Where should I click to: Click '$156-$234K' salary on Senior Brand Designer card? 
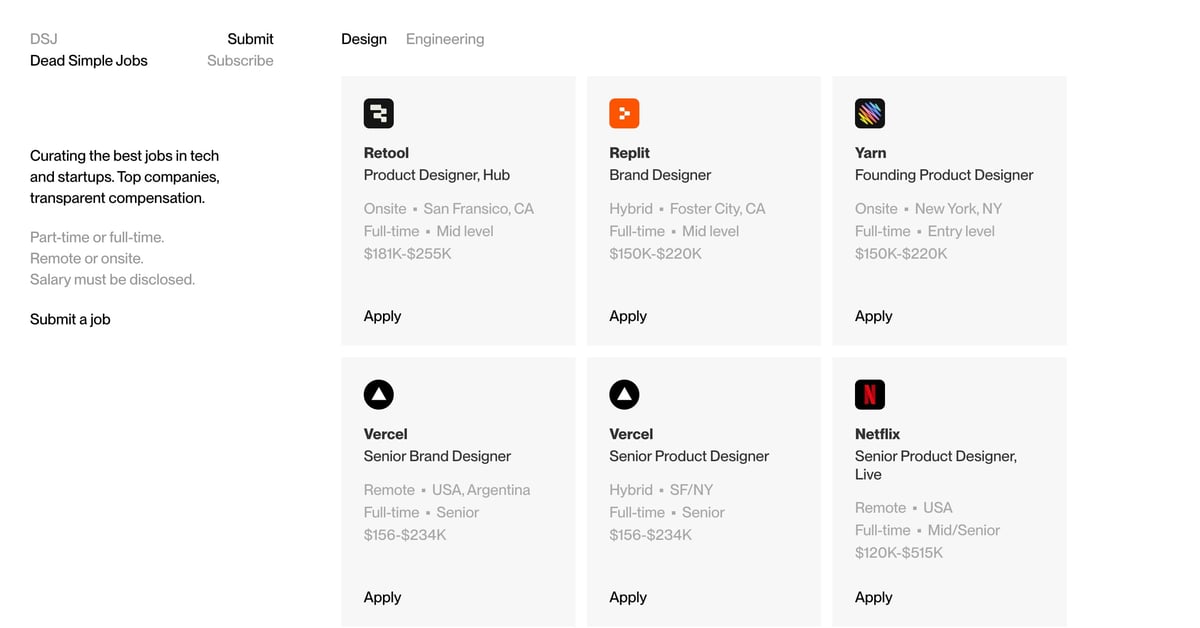[x=405, y=535]
